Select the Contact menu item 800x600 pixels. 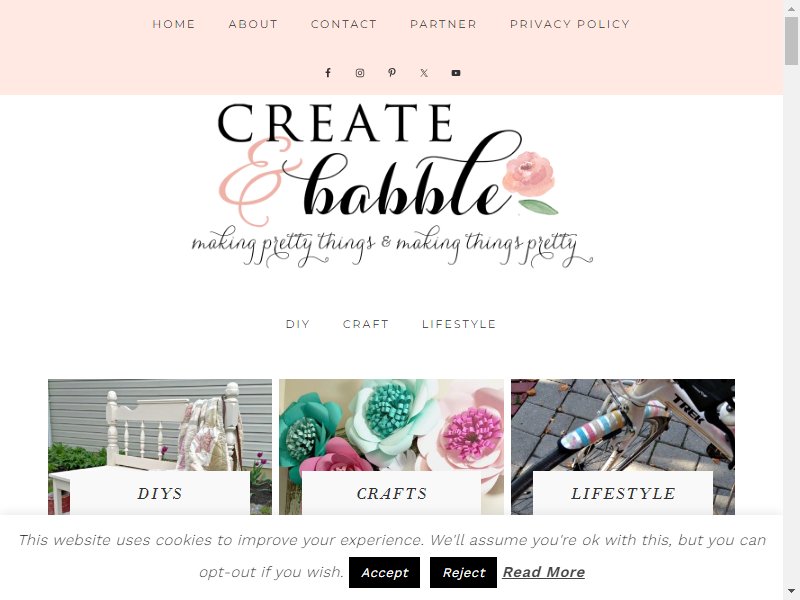point(344,24)
